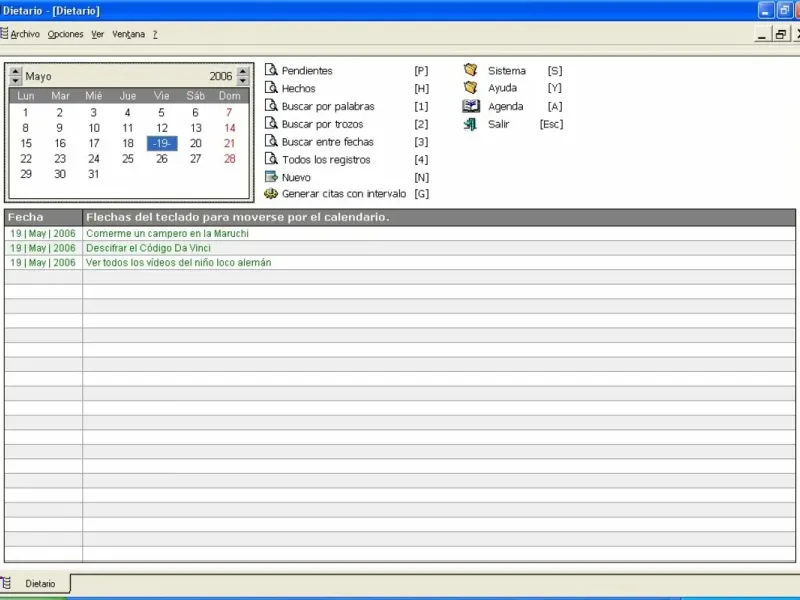The image size is (800, 600).
Task: Open the Ventana menu
Action: click(129, 34)
